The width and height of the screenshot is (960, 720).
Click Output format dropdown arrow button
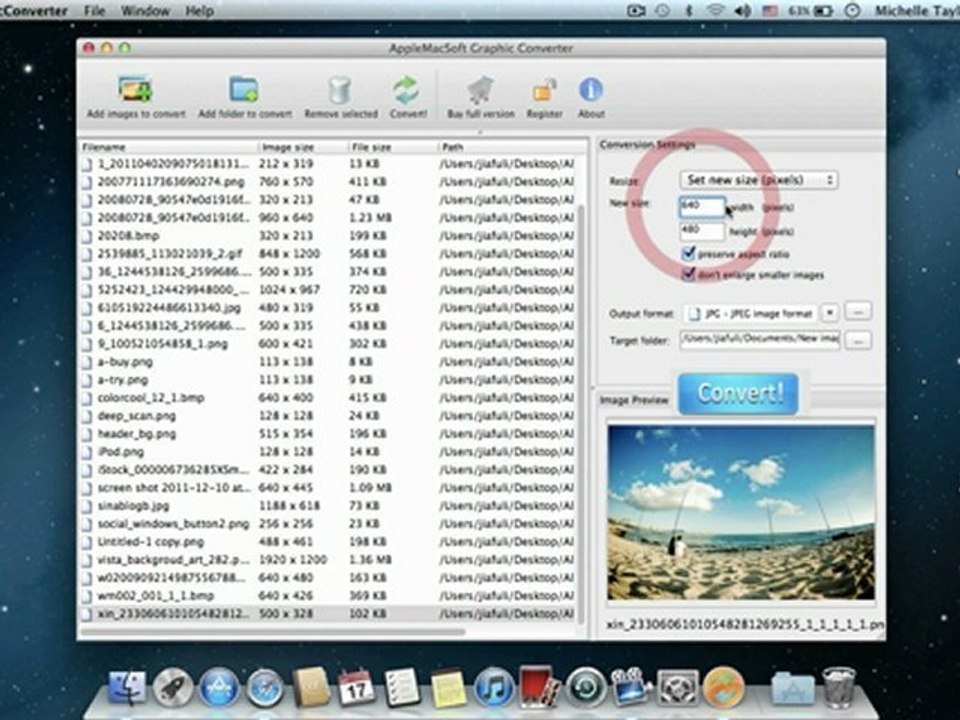pyautogui.click(x=830, y=313)
